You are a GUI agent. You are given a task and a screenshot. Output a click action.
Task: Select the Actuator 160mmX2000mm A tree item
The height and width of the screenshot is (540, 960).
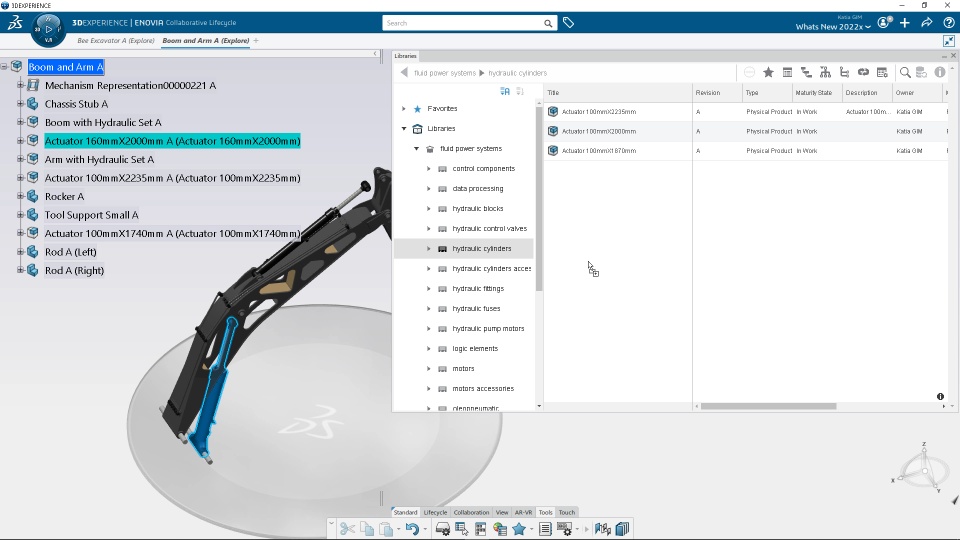pos(172,141)
